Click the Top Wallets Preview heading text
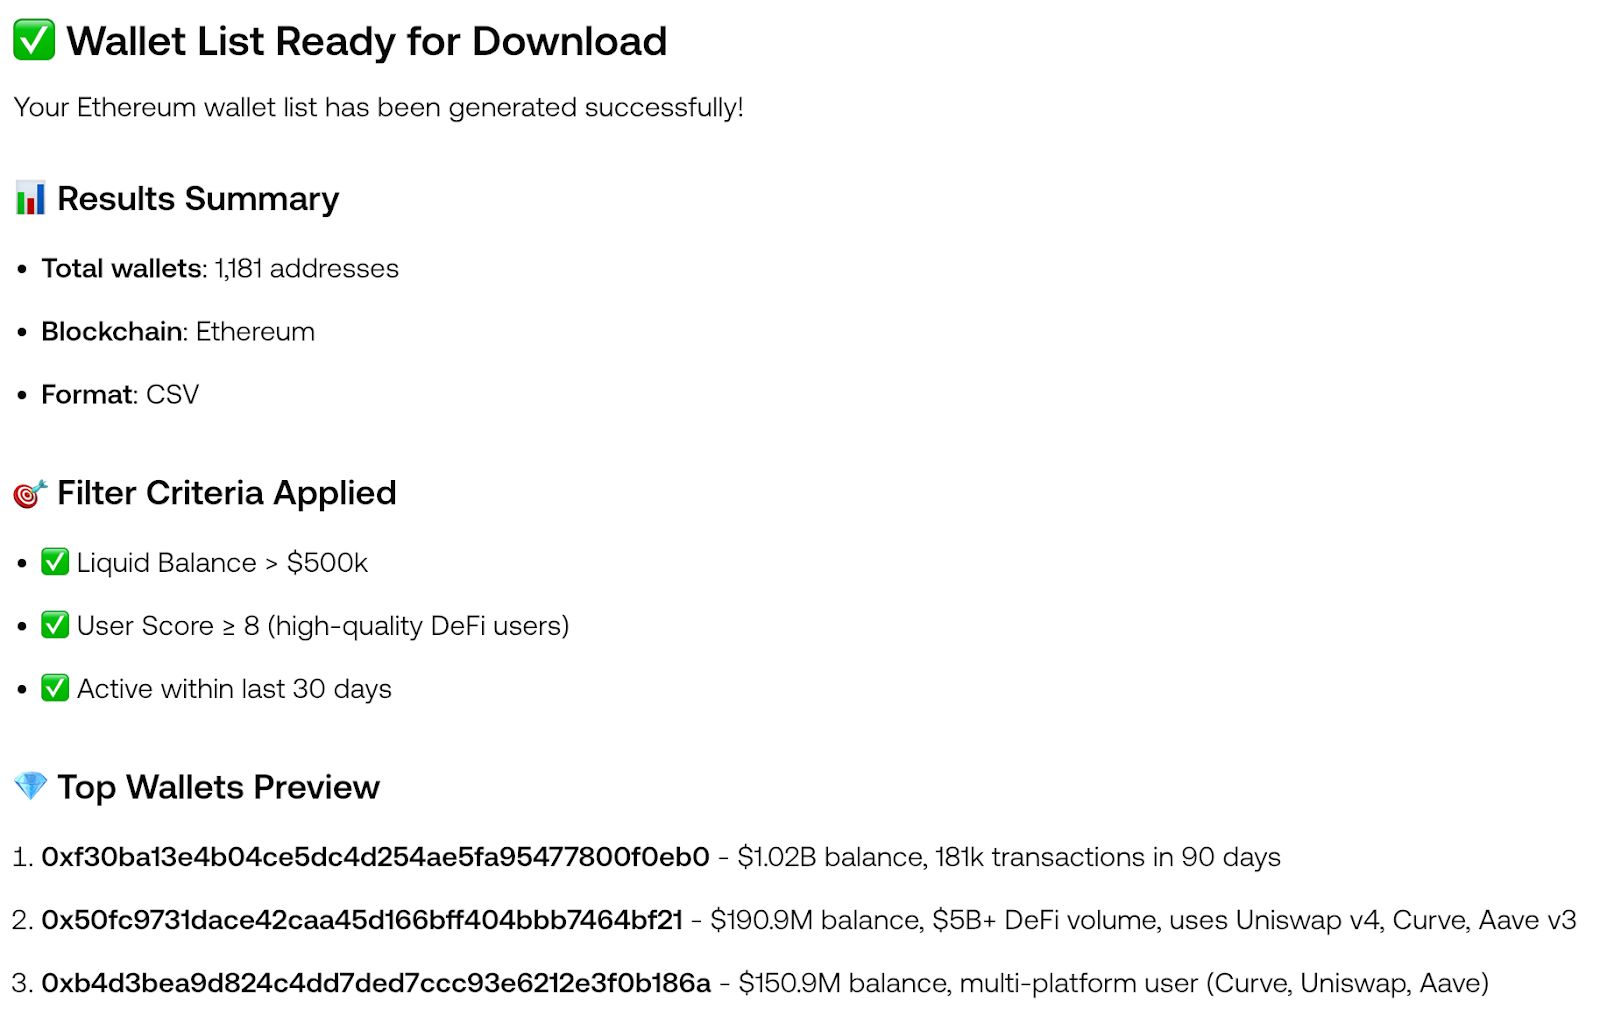The width and height of the screenshot is (1600, 1016). (x=218, y=787)
